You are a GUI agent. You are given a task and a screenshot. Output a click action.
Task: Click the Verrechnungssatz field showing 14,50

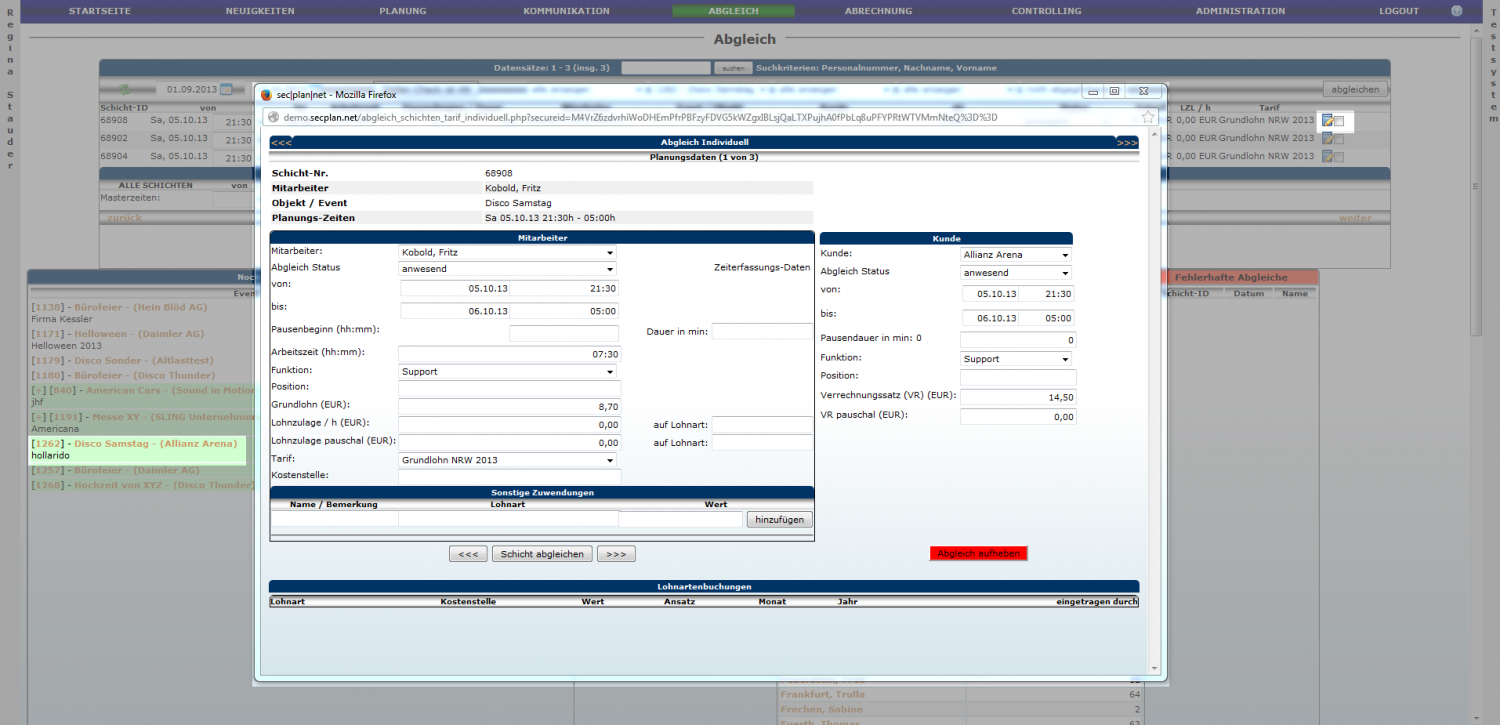point(1018,397)
